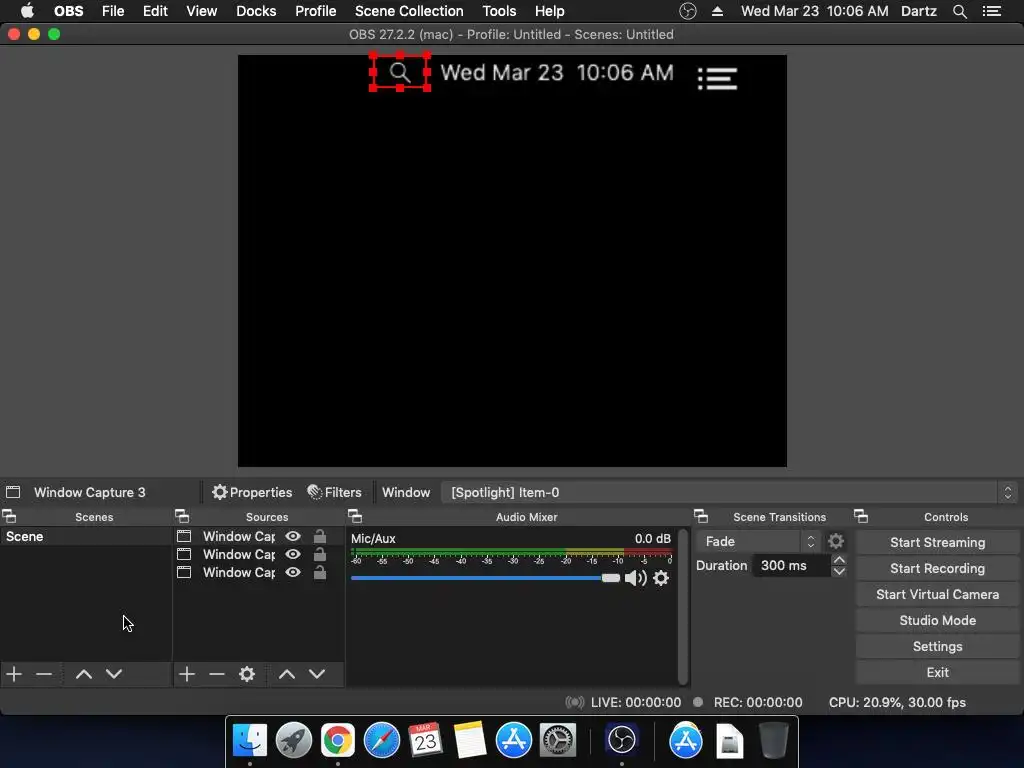The width and height of the screenshot is (1024, 768).
Task: Move scene down
Action: (114, 674)
